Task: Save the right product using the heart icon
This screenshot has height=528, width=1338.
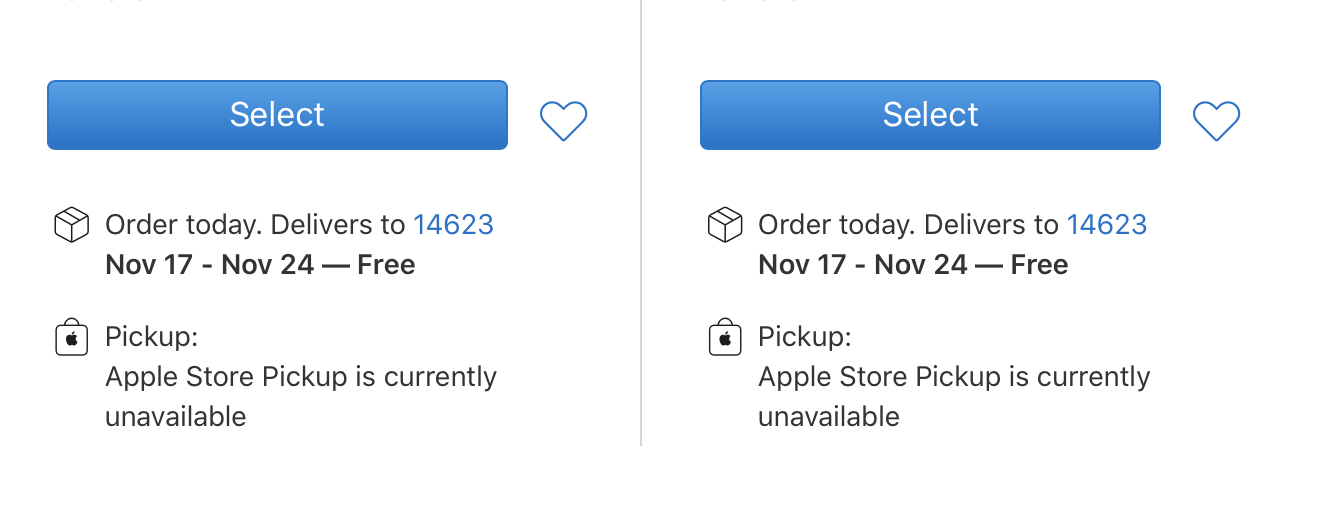Action: tap(1217, 121)
